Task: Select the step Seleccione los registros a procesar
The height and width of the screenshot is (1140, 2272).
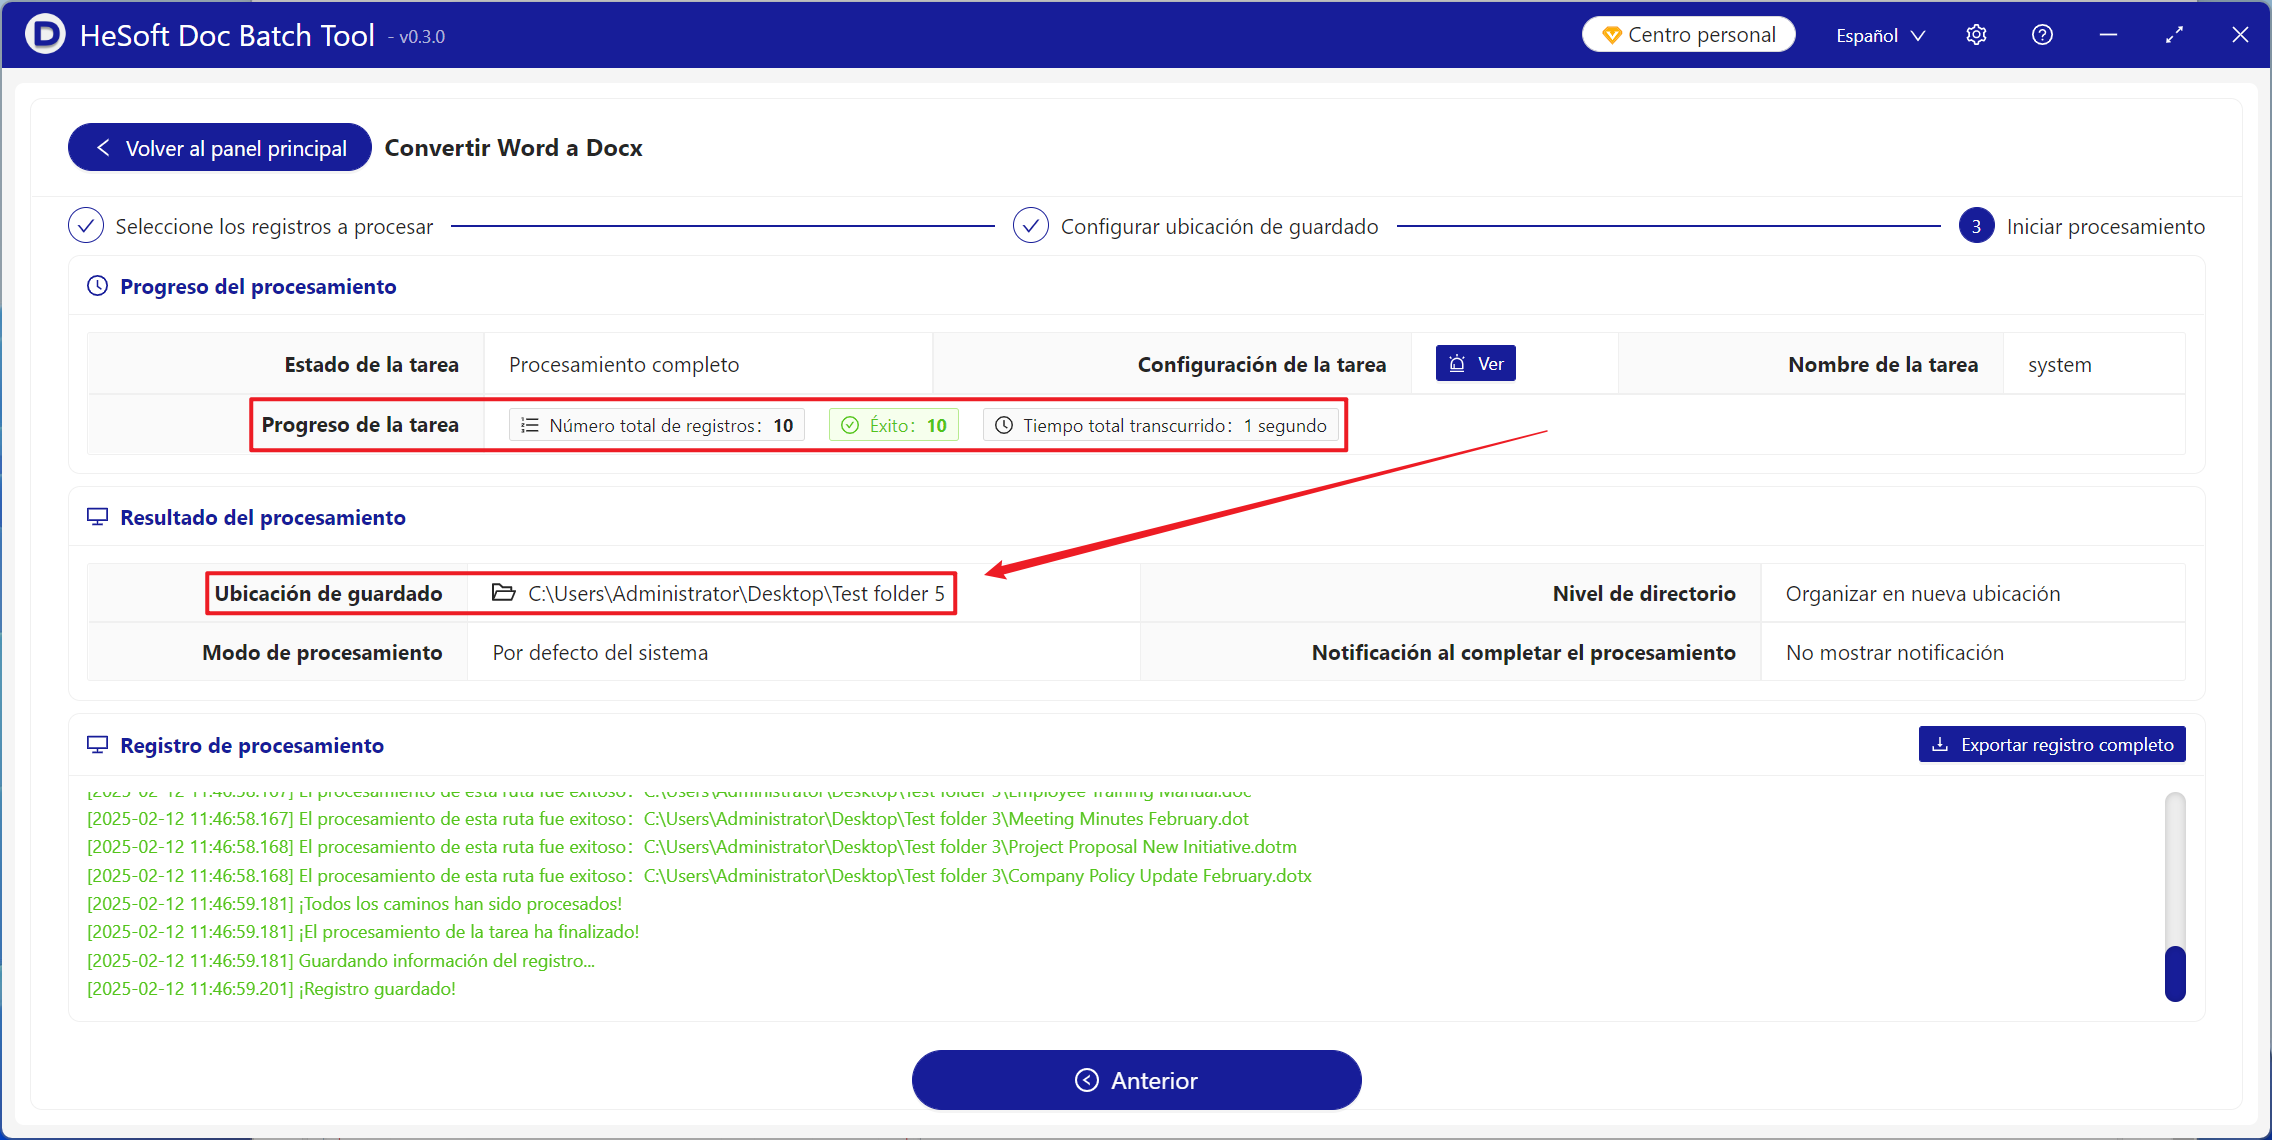Action: coord(274,227)
